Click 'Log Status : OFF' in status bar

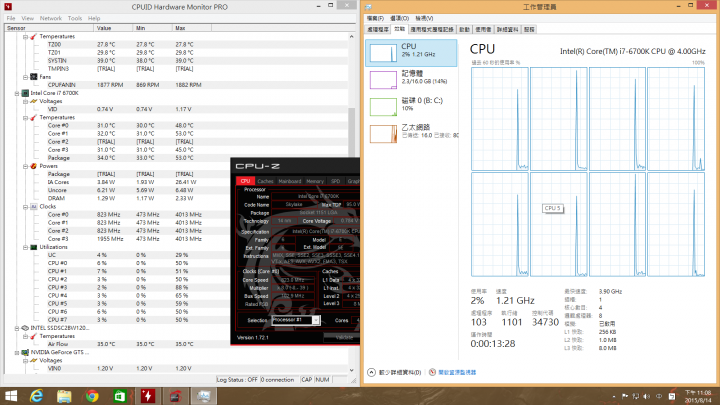tap(237, 380)
